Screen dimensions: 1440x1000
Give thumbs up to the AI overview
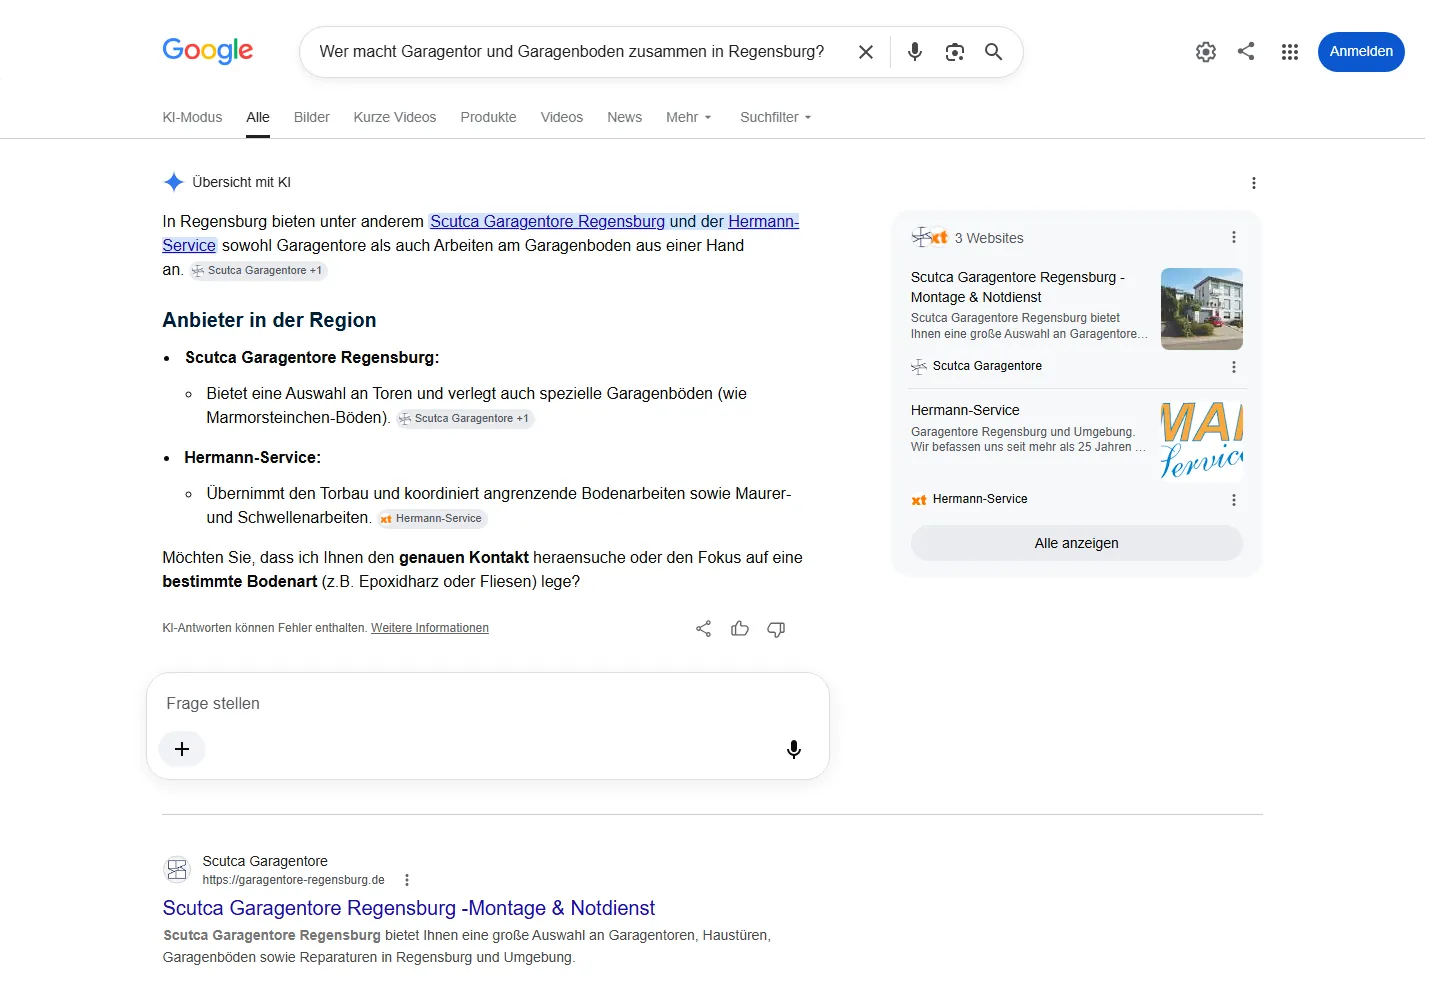(x=740, y=629)
